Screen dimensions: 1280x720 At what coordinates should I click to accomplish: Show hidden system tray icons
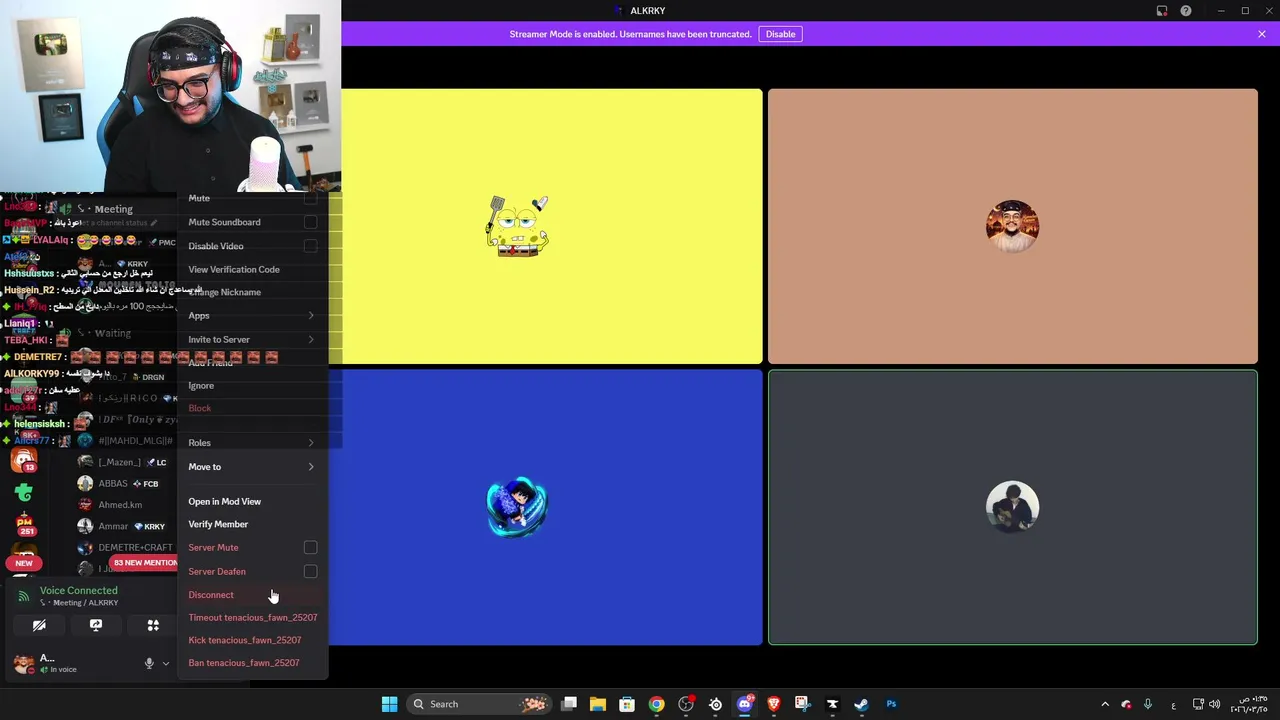[x=1105, y=704]
